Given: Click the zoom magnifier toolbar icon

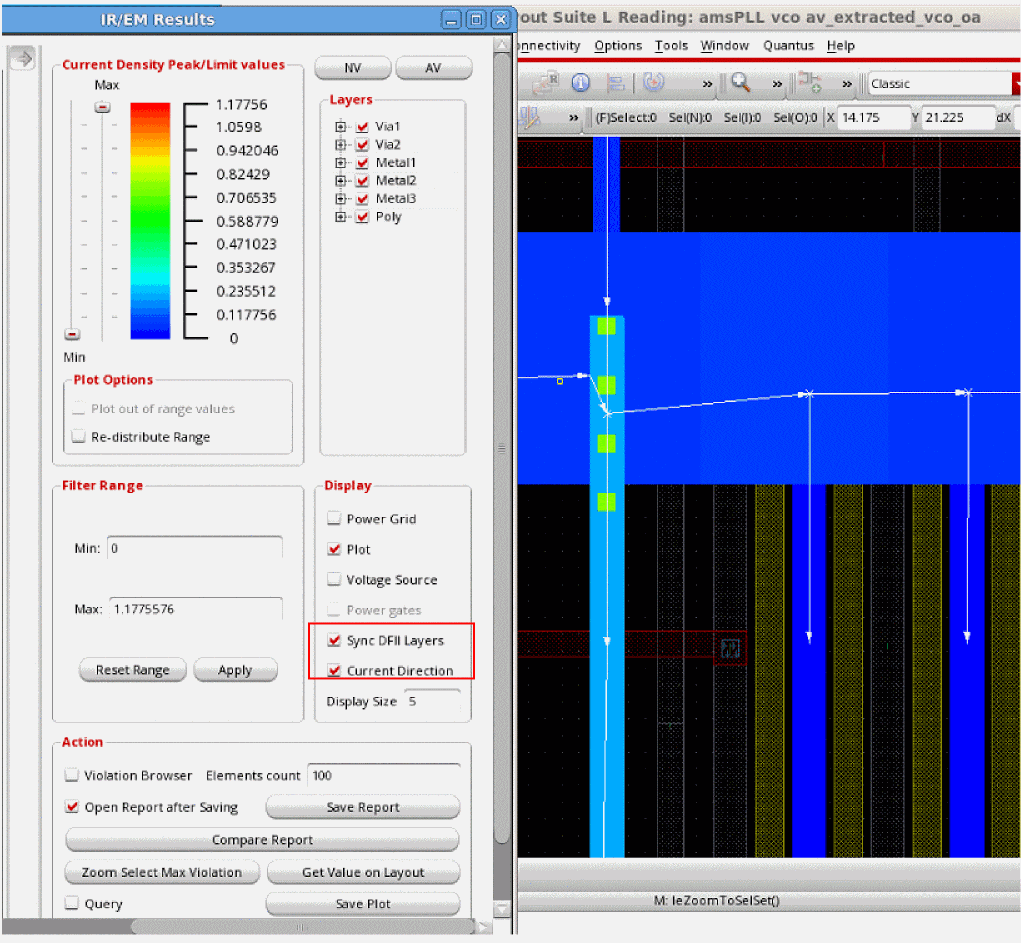Looking at the screenshot, I should click(741, 83).
